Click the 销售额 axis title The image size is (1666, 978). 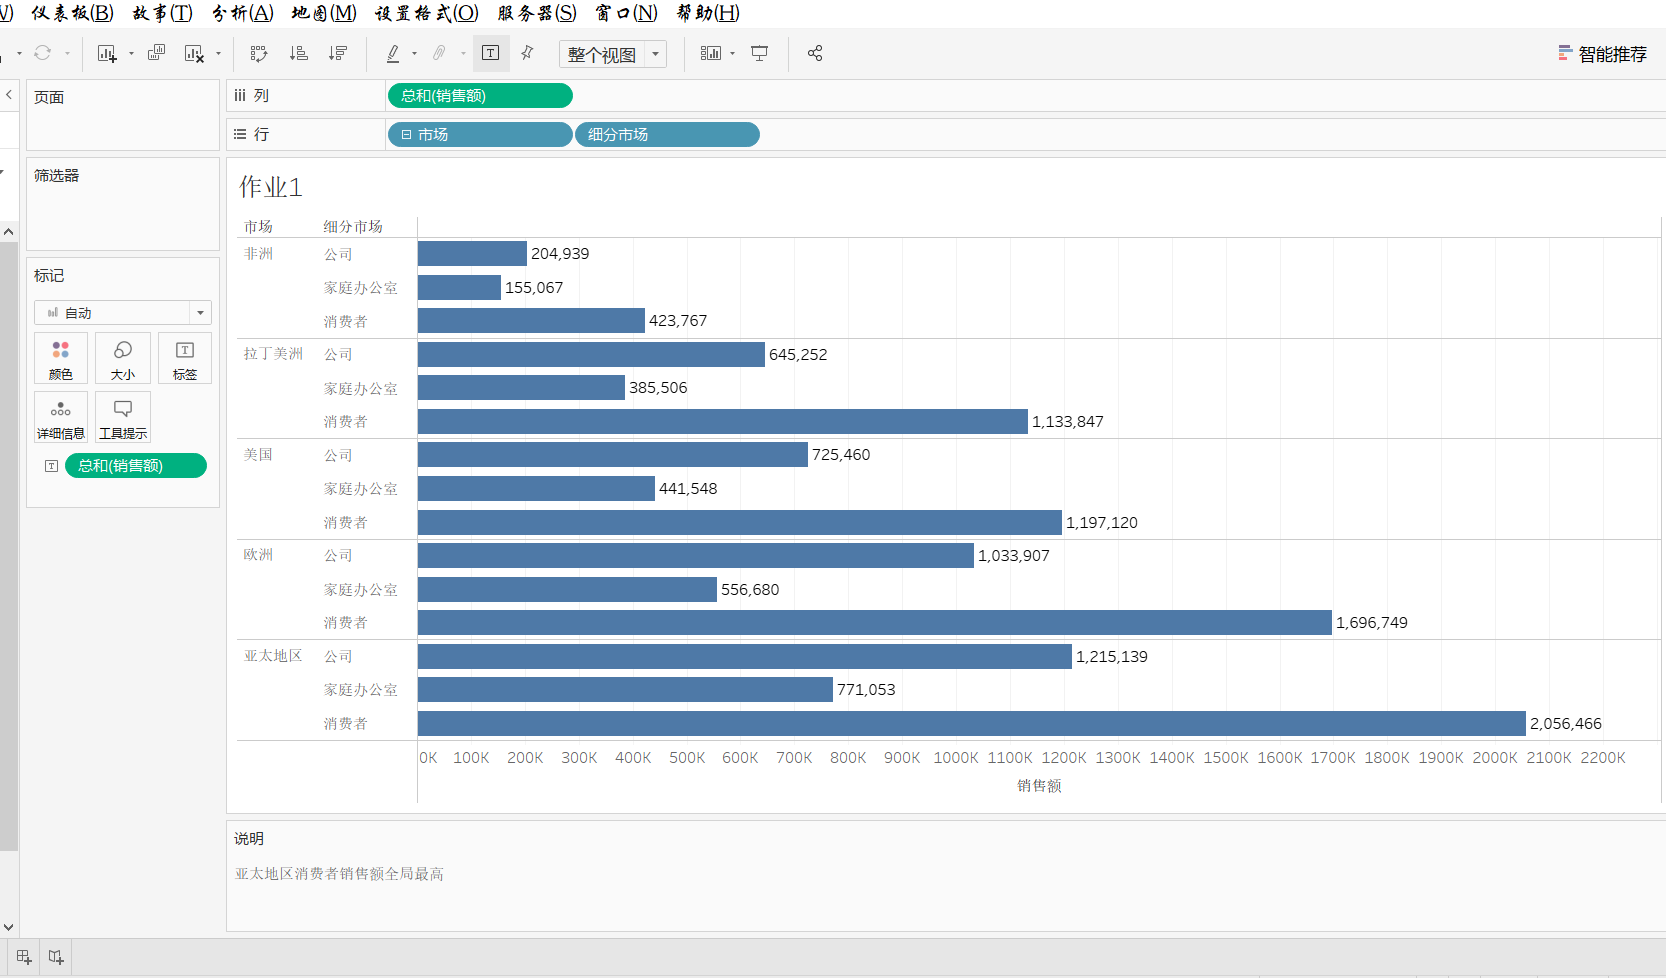[1039, 786]
